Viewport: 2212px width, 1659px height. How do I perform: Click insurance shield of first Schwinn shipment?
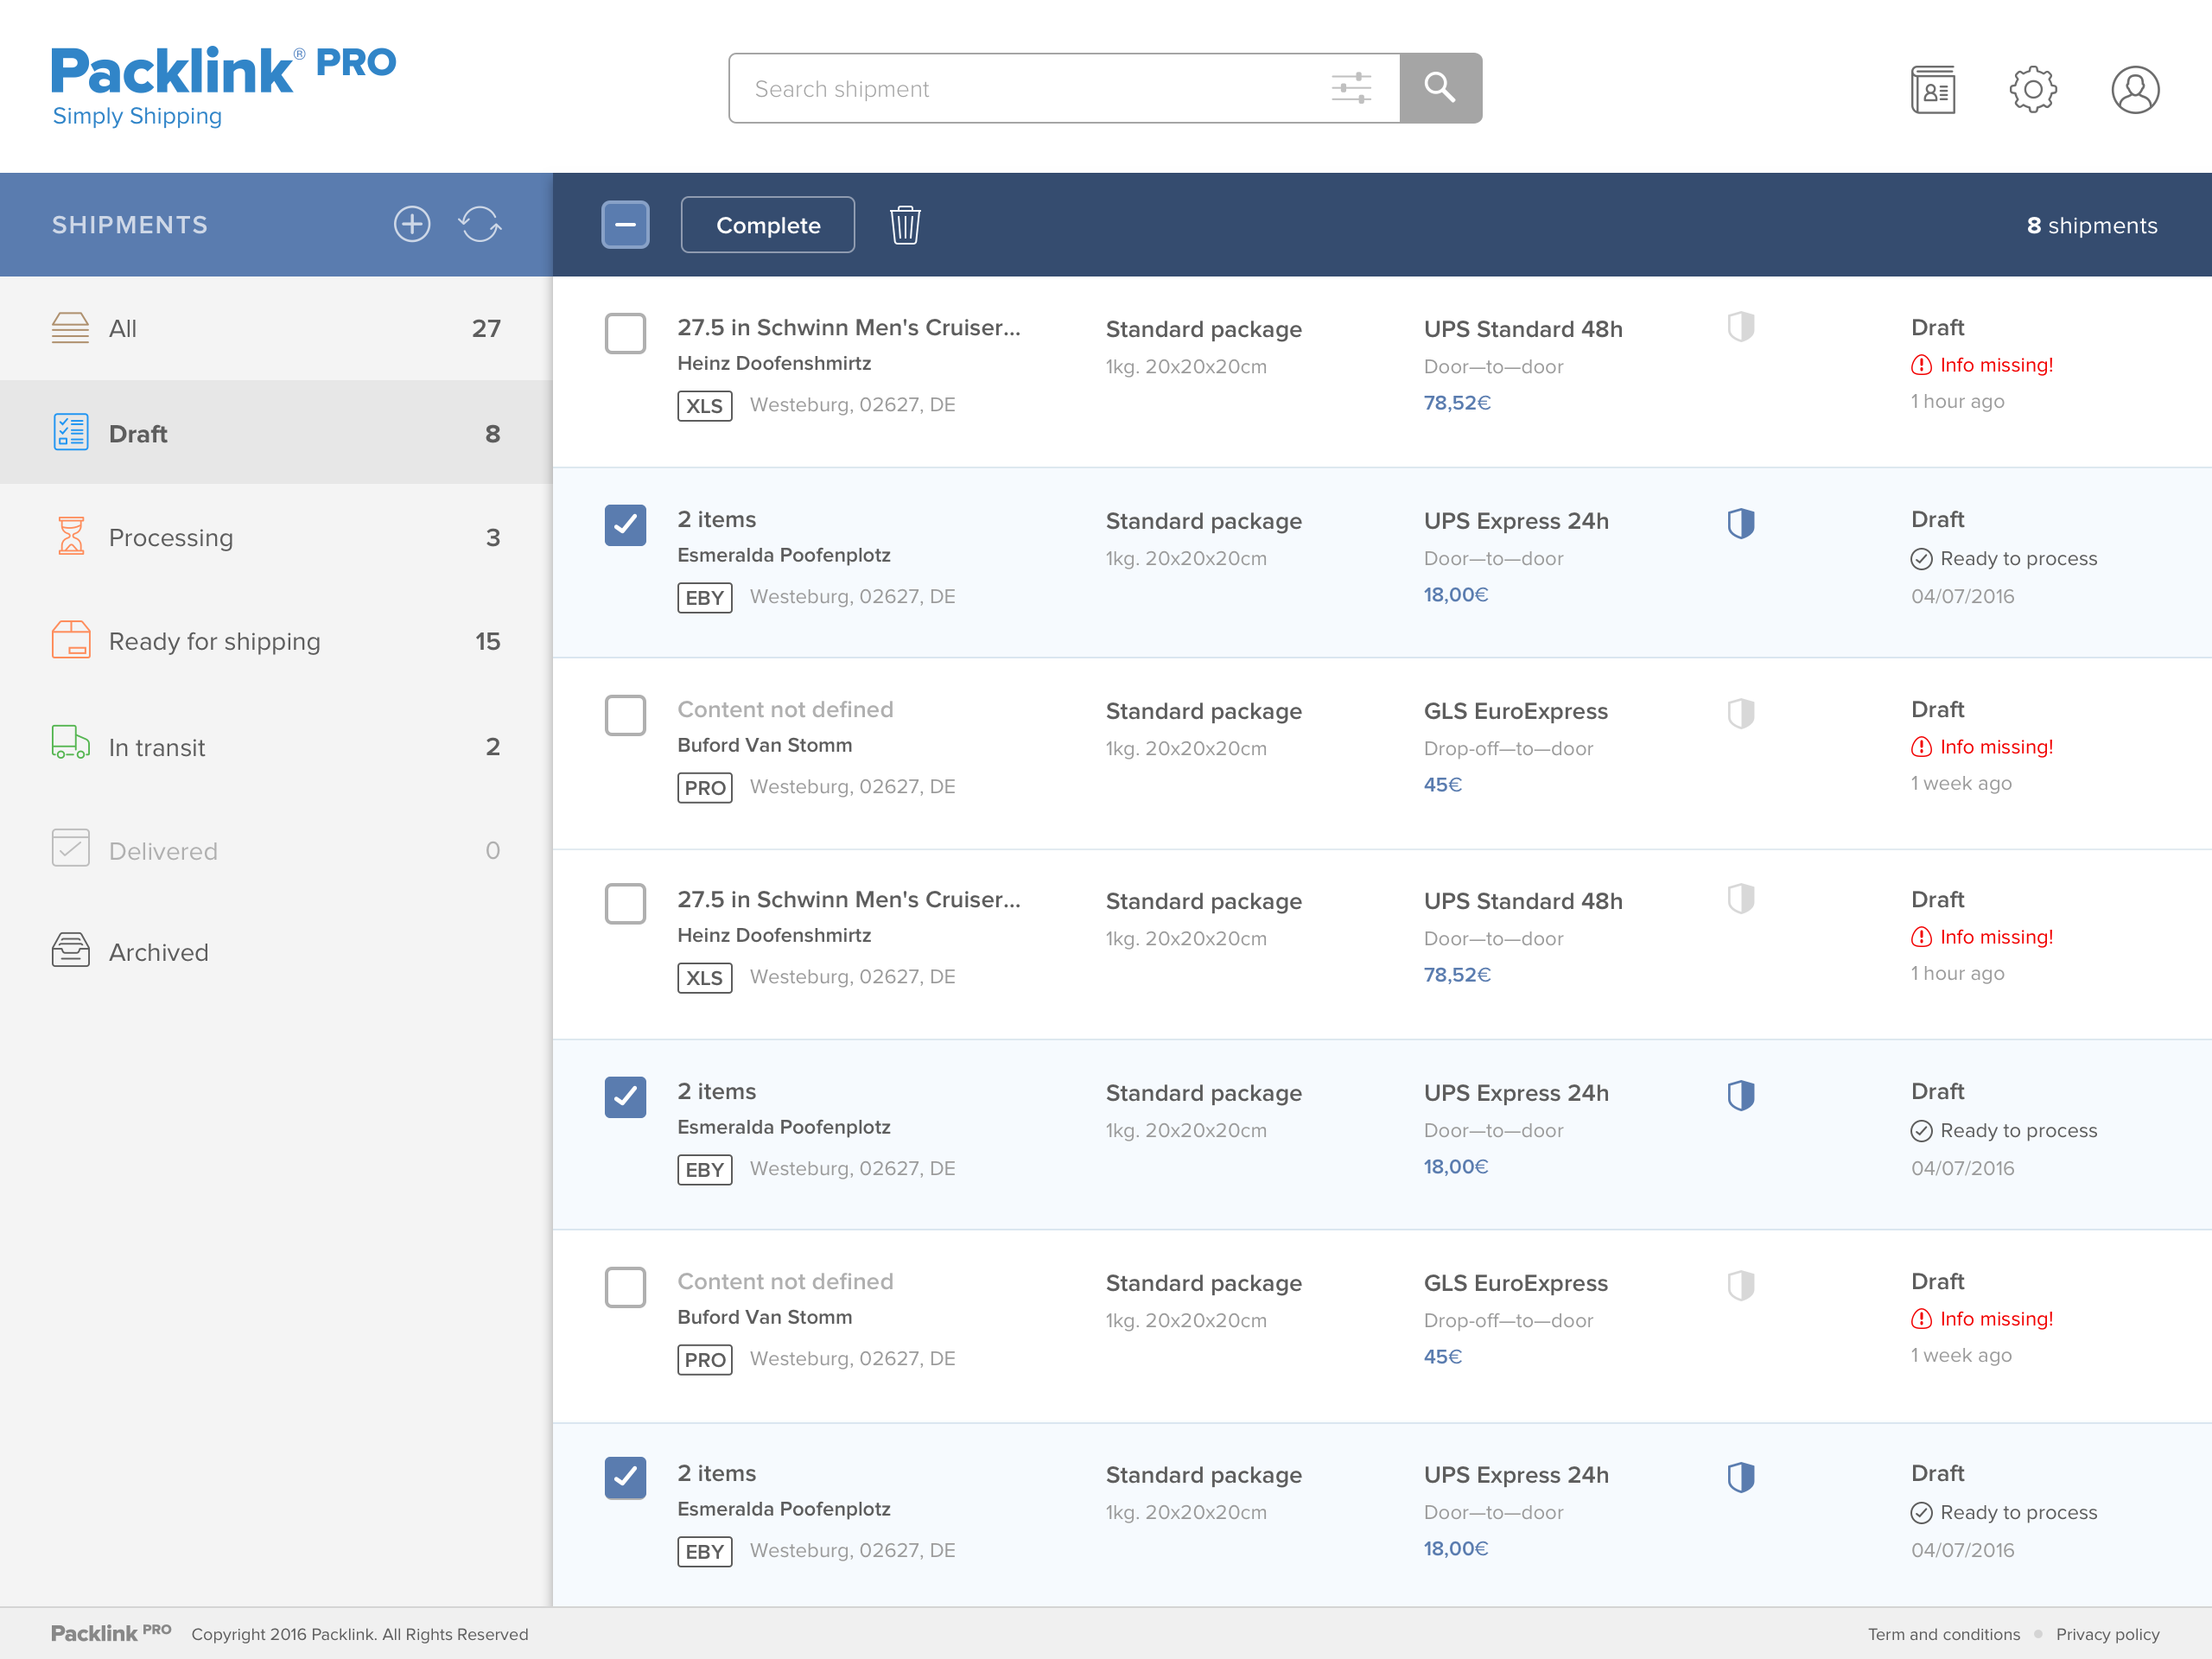1740,327
